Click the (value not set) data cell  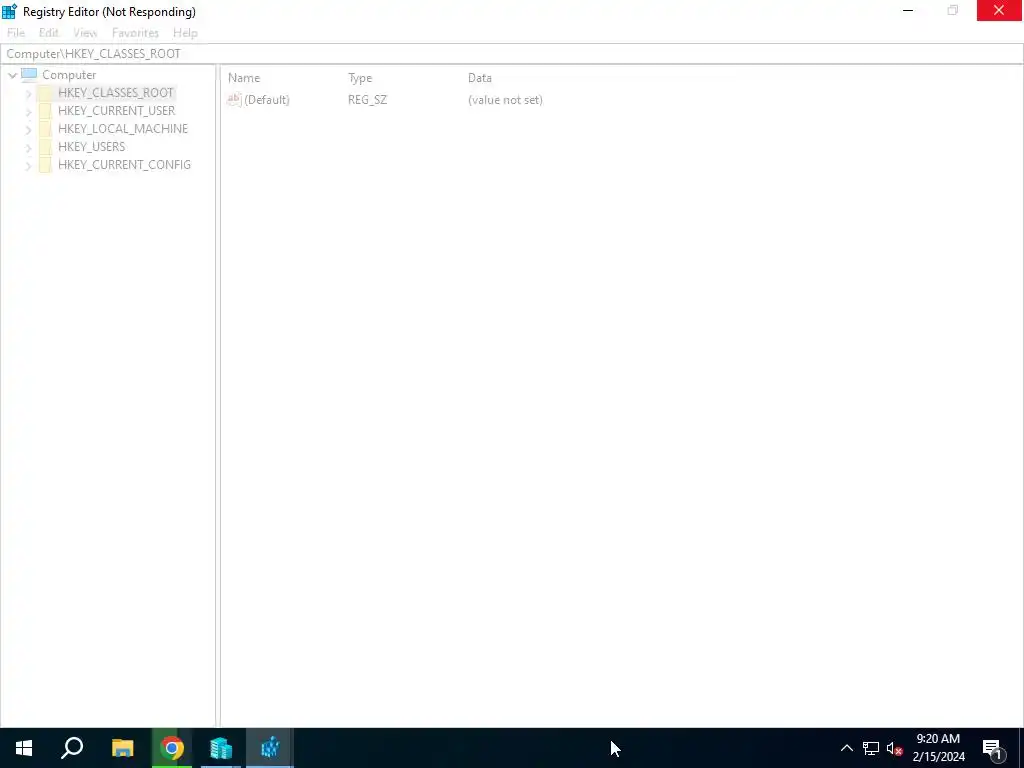tap(505, 100)
